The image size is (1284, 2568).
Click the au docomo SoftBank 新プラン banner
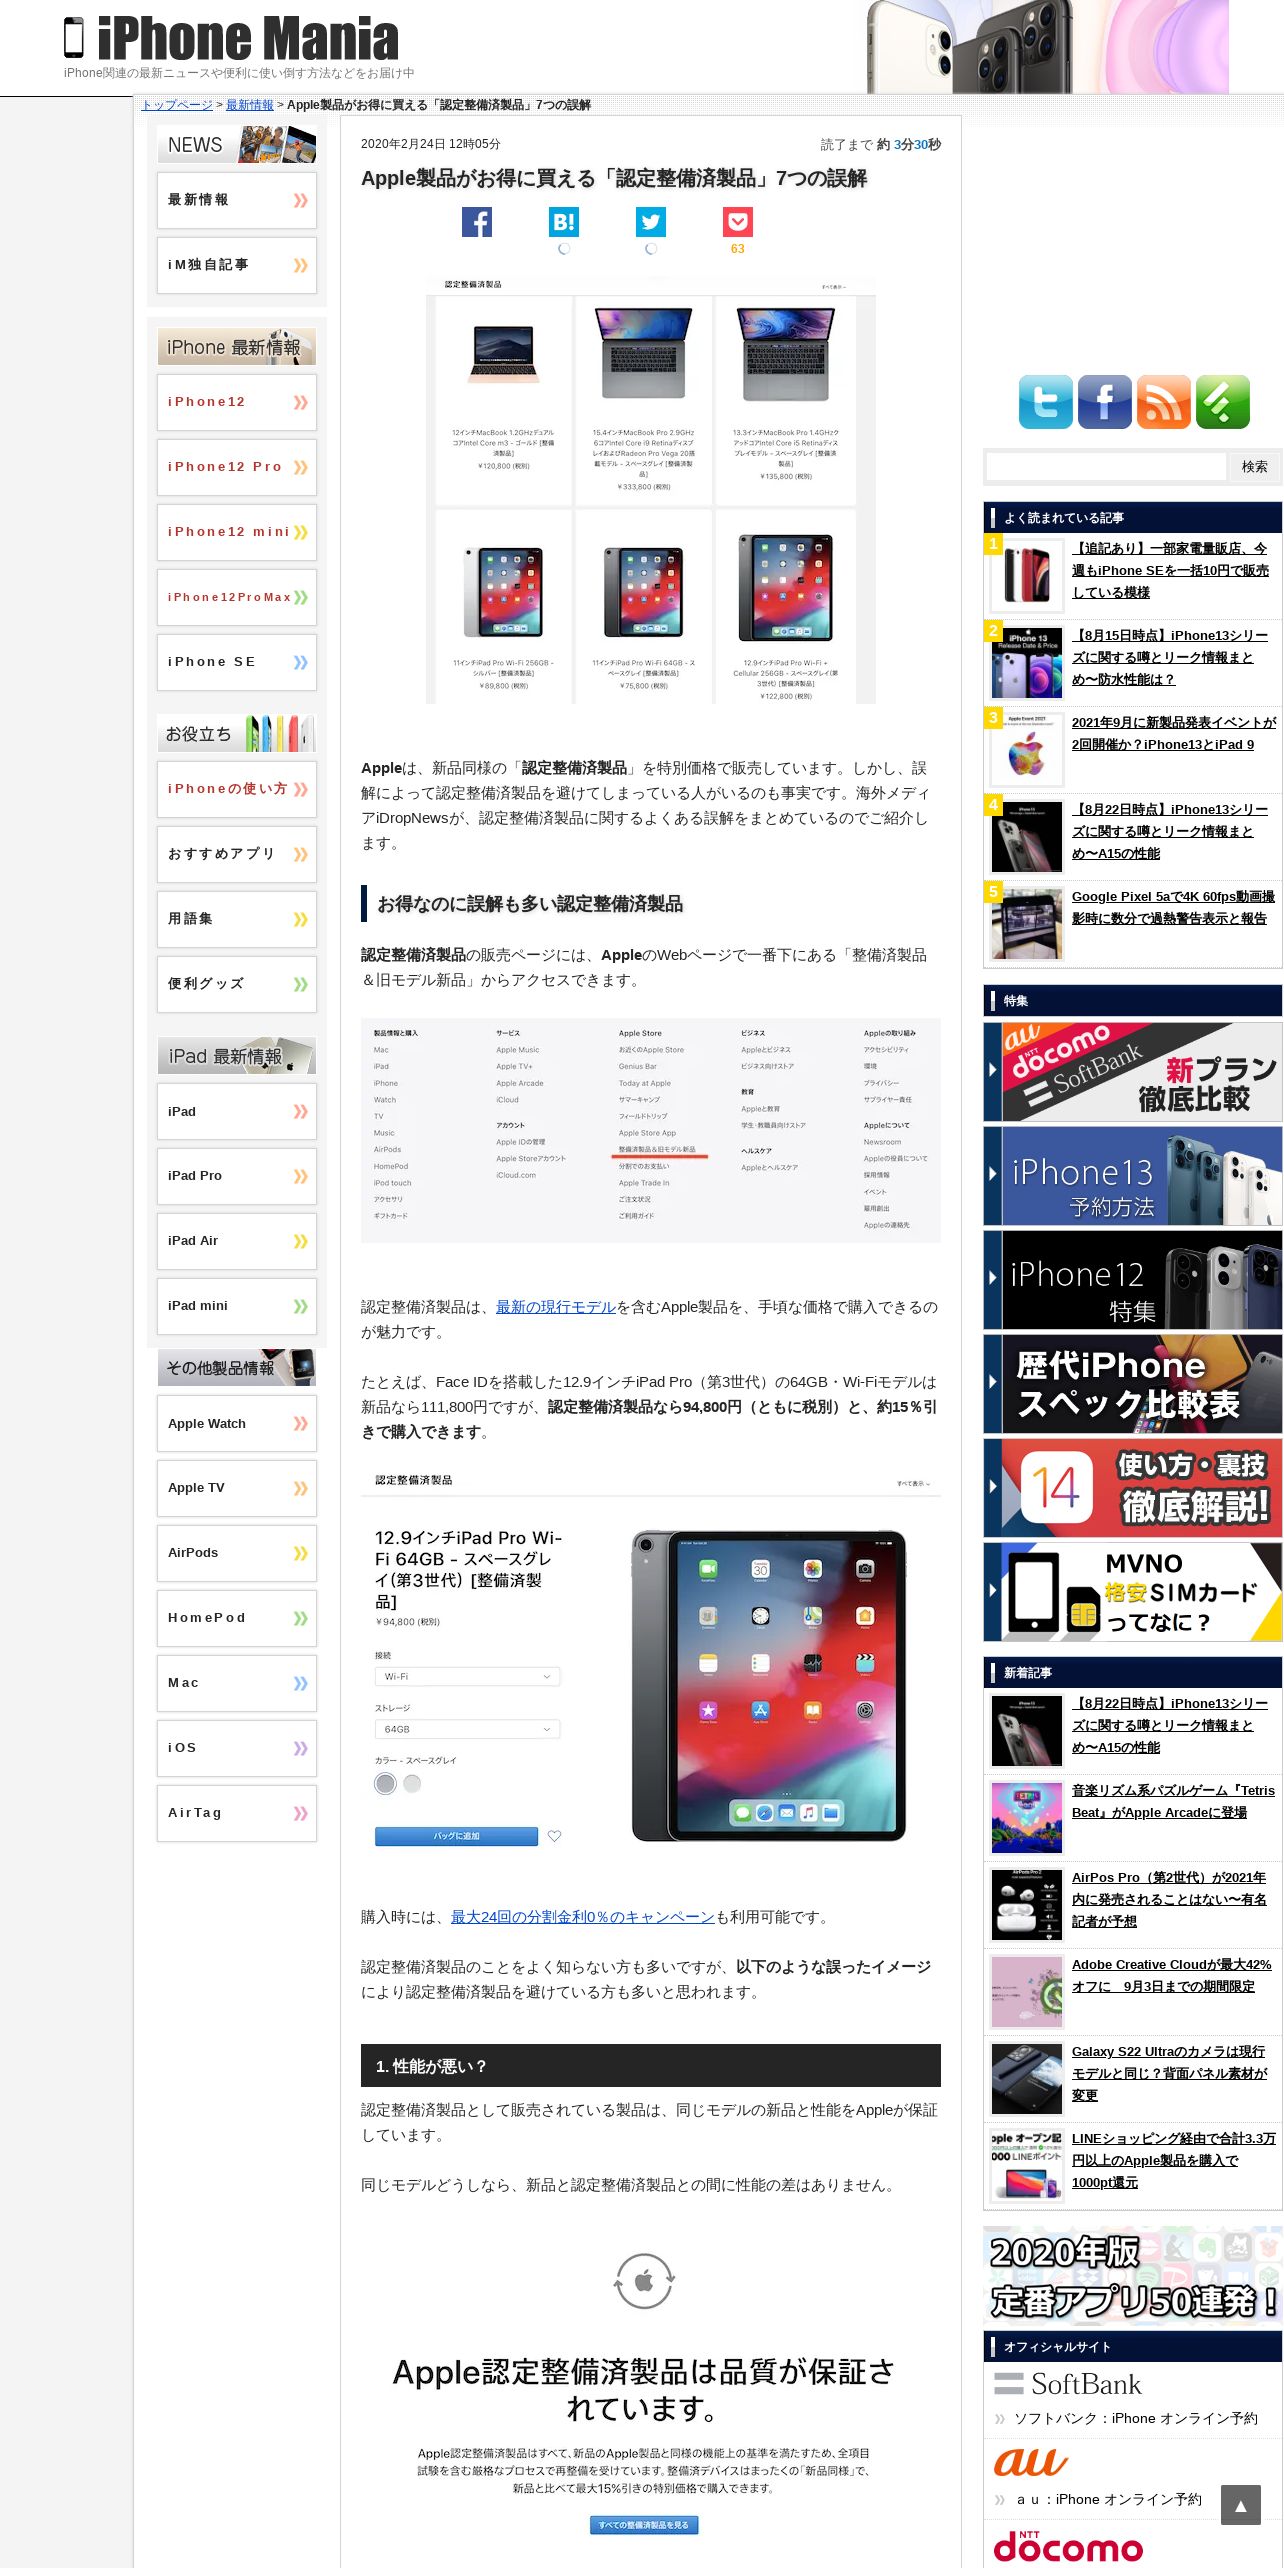[x=1133, y=1072]
